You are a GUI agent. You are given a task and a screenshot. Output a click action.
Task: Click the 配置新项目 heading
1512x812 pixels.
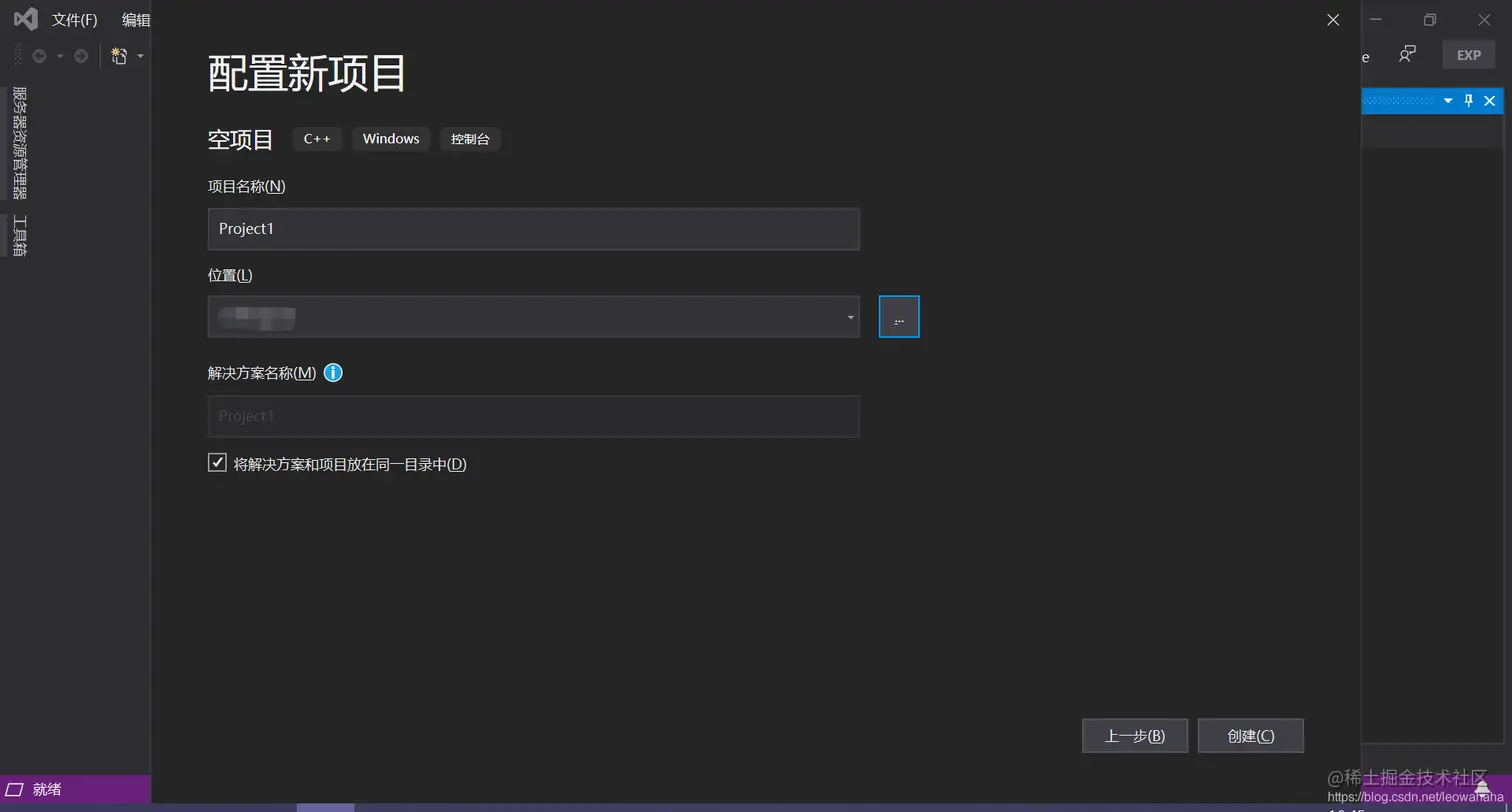coord(307,74)
